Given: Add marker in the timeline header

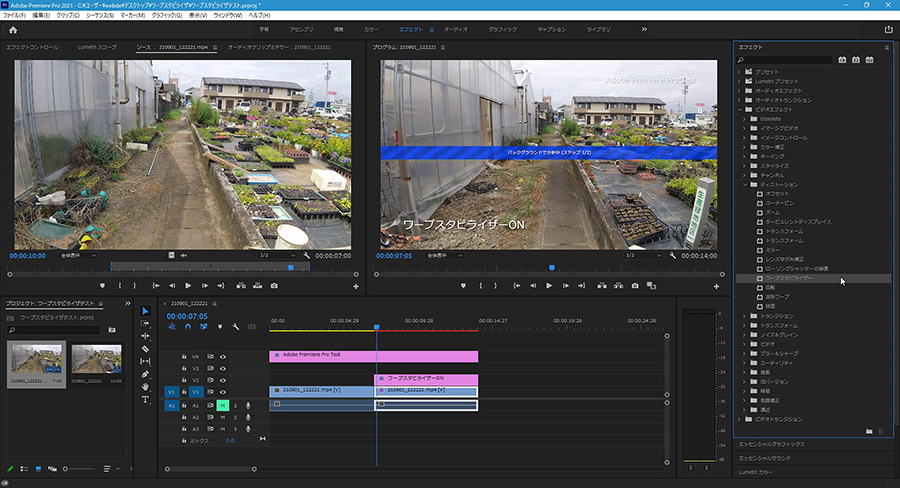Looking at the screenshot, I should click(x=220, y=327).
